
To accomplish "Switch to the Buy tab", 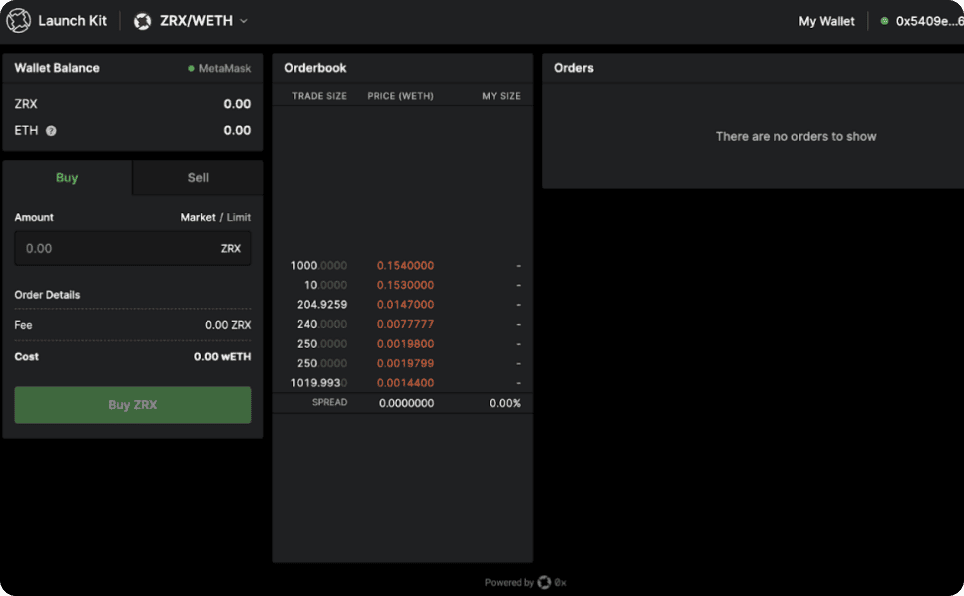I will [x=67, y=178].
